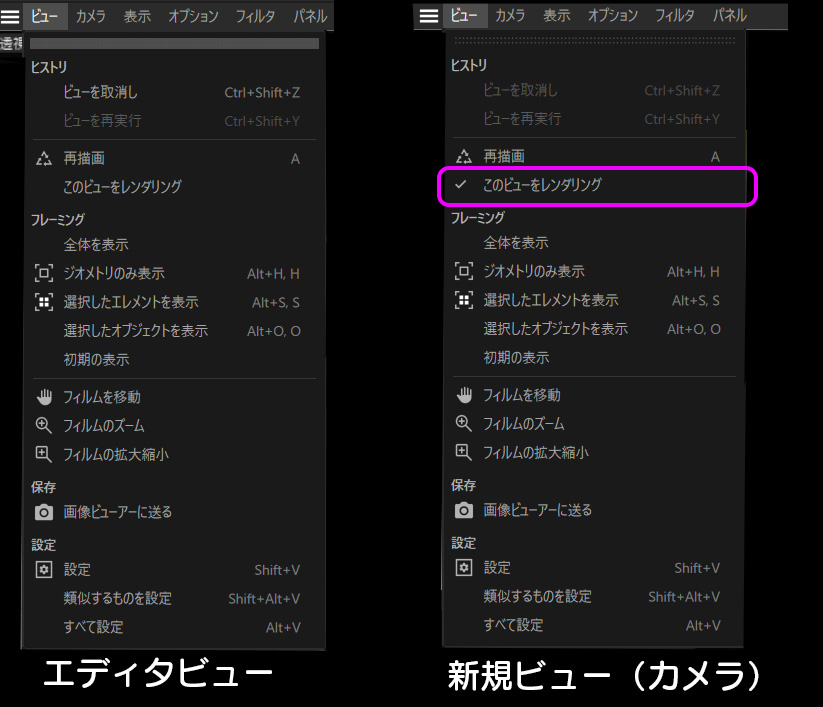Click the 選択したエレメントを表示 icon in the エディタビュー menu
823x707 pixels.
click(x=44, y=302)
